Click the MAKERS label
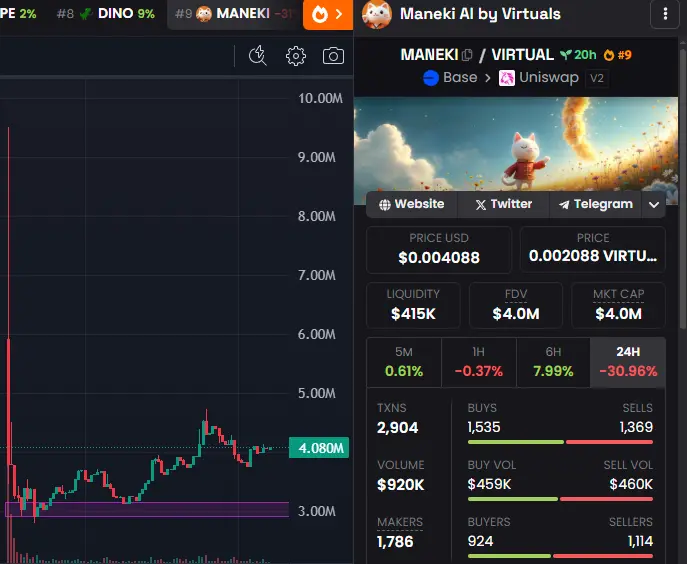This screenshot has width=687, height=564. pos(400,522)
